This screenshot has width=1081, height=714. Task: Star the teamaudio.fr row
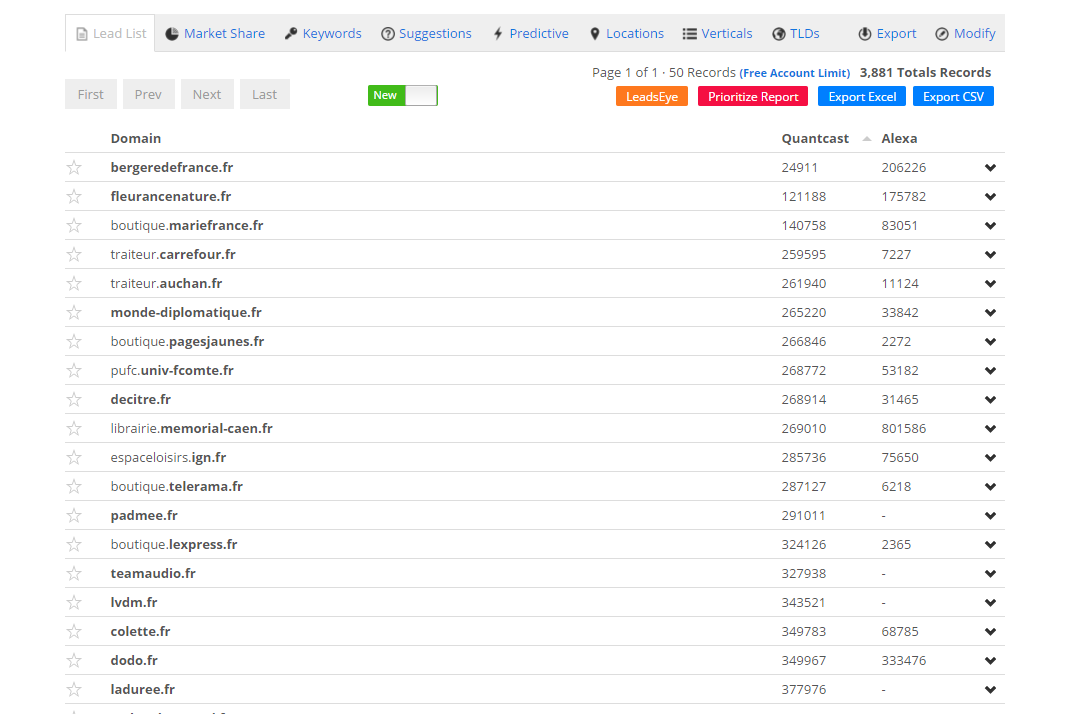(74, 573)
